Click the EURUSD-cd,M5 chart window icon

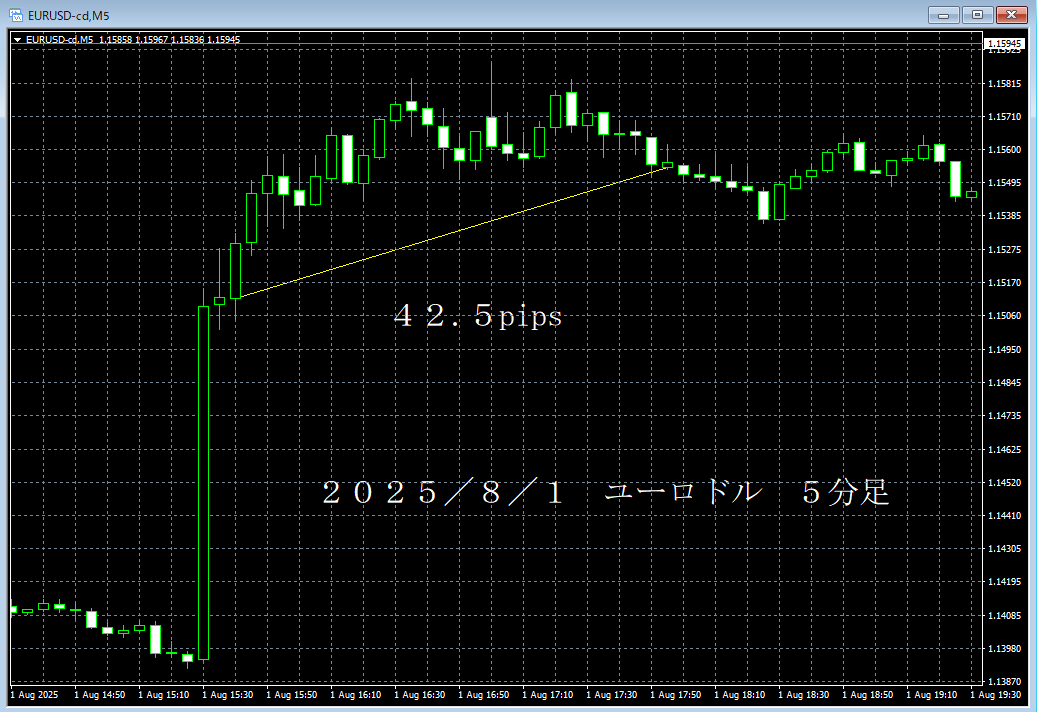[15, 15]
